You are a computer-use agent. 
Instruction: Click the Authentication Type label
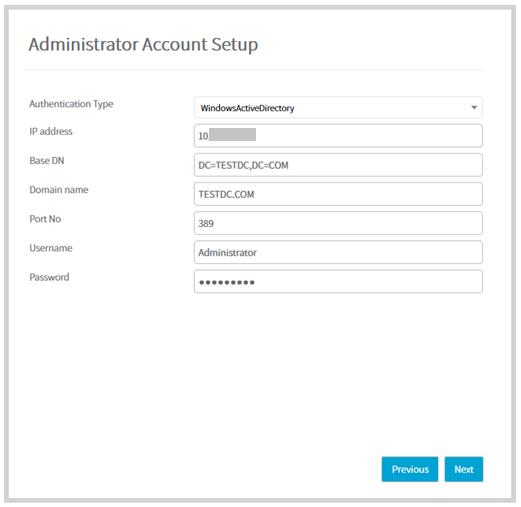[x=71, y=104]
